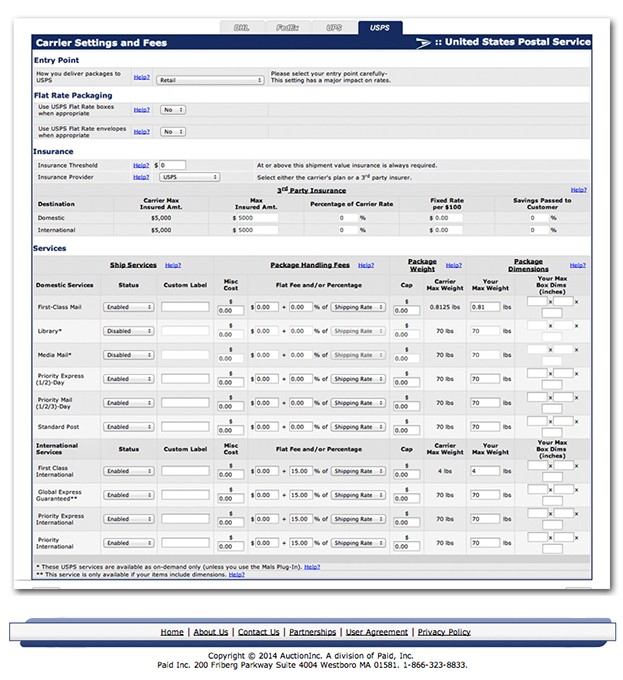Screen dimensions: 623x680
Task: Click the USPS eagle logo icon
Action: point(423,42)
